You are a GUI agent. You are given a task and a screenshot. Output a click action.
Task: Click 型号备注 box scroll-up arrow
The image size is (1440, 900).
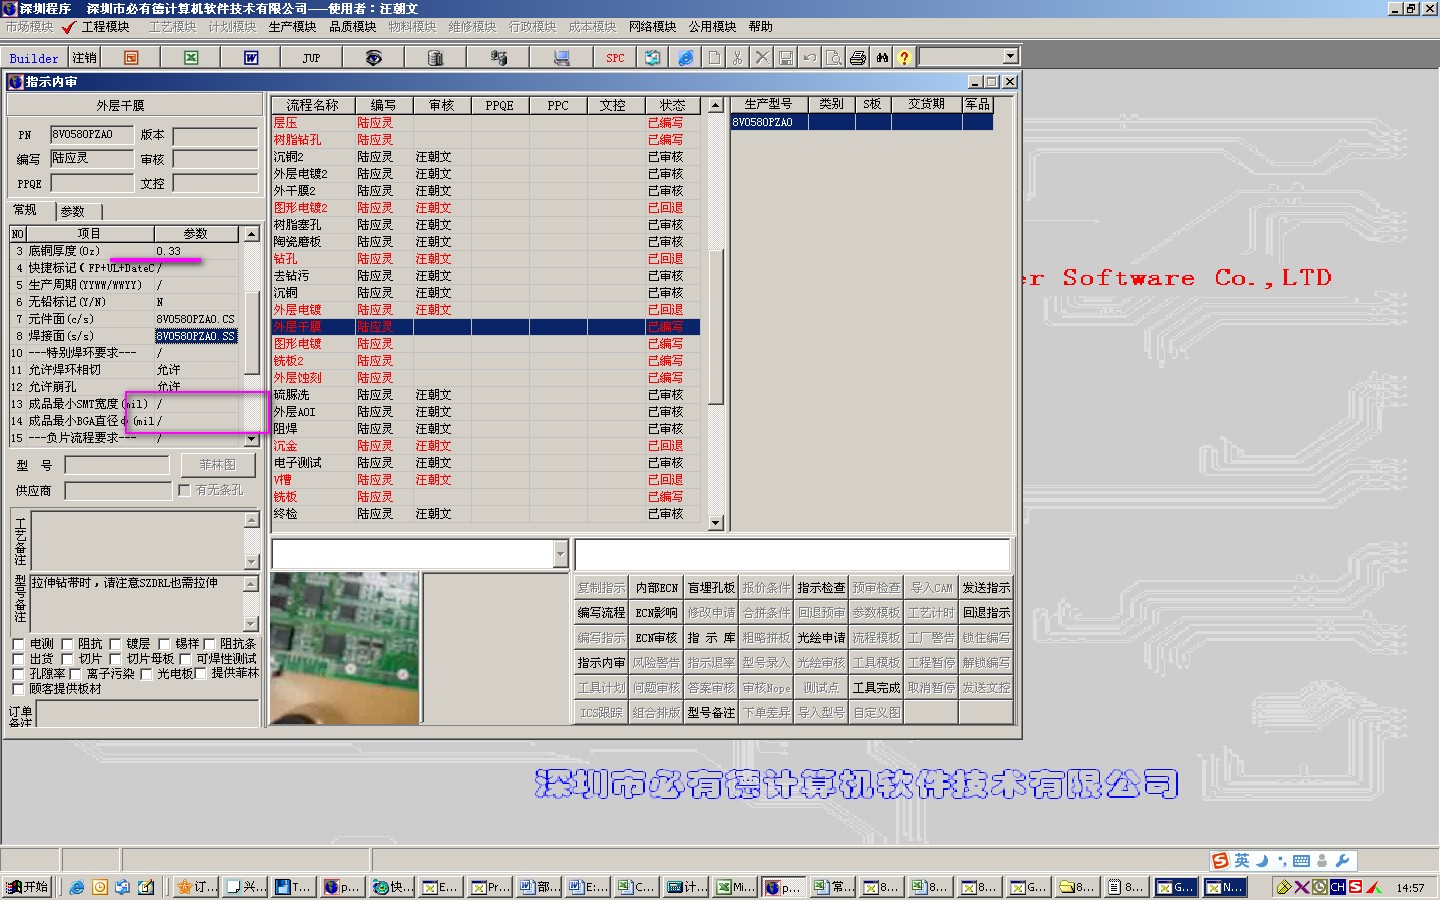pyautogui.click(x=251, y=583)
